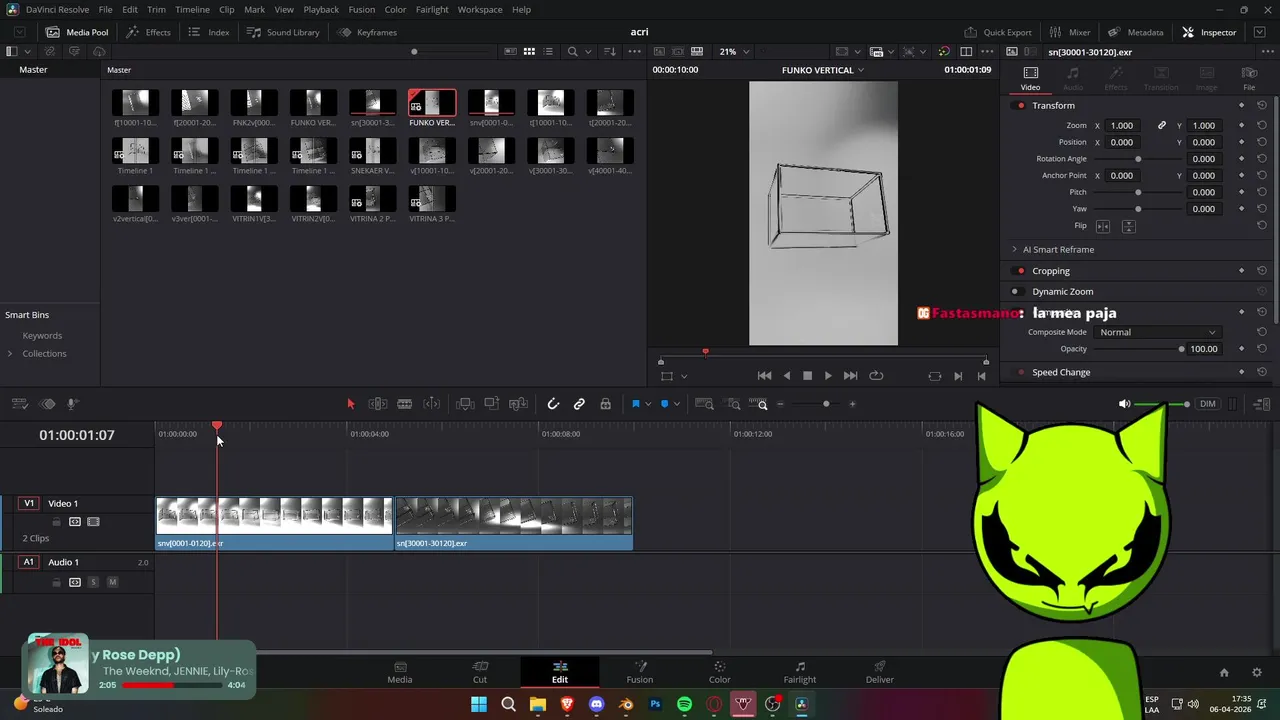Viewport: 1280px width, 720px height.
Task: Expand Smart Bins Collections tree item
Action: pos(10,354)
